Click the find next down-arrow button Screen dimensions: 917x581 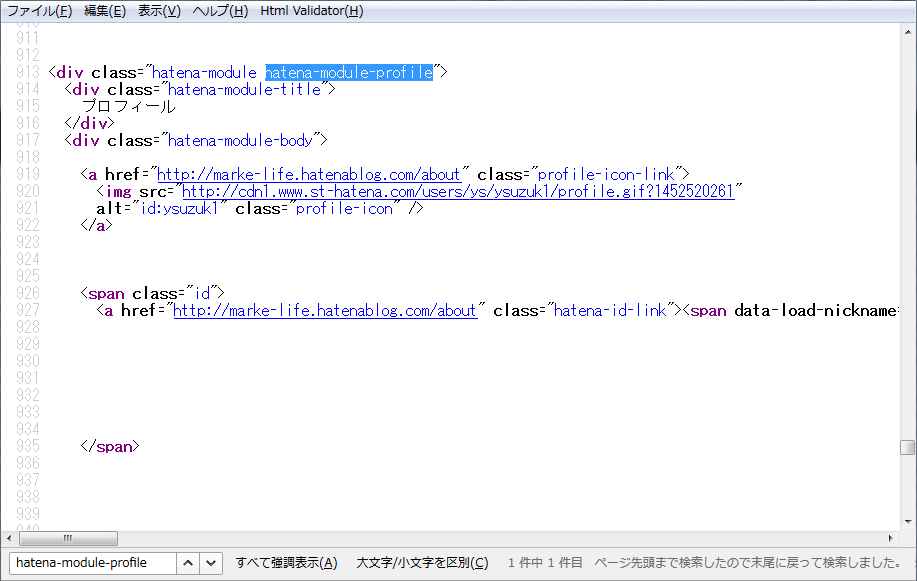[211, 563]
